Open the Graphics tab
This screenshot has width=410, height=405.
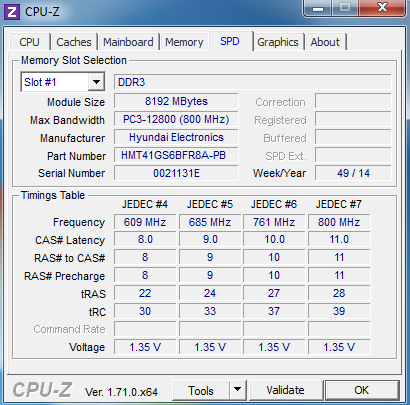pos(278,42)
